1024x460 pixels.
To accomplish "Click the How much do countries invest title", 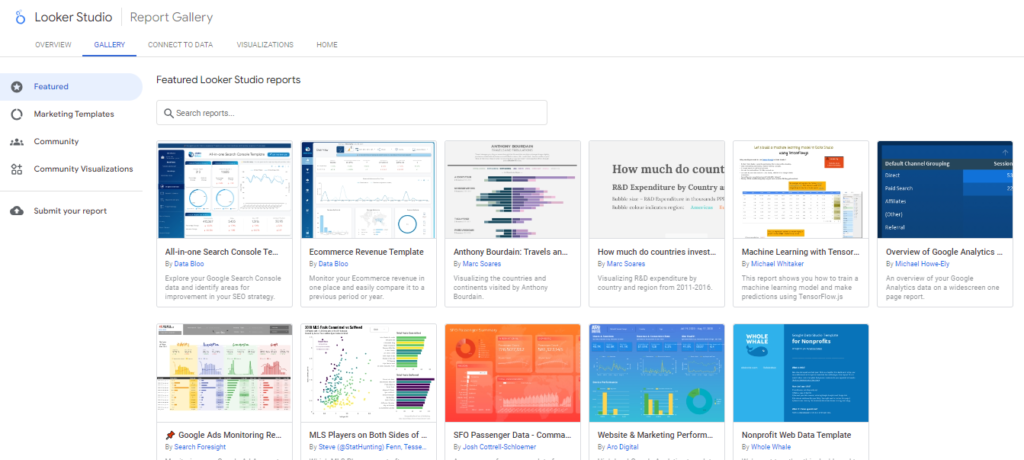I will point(656,252).
